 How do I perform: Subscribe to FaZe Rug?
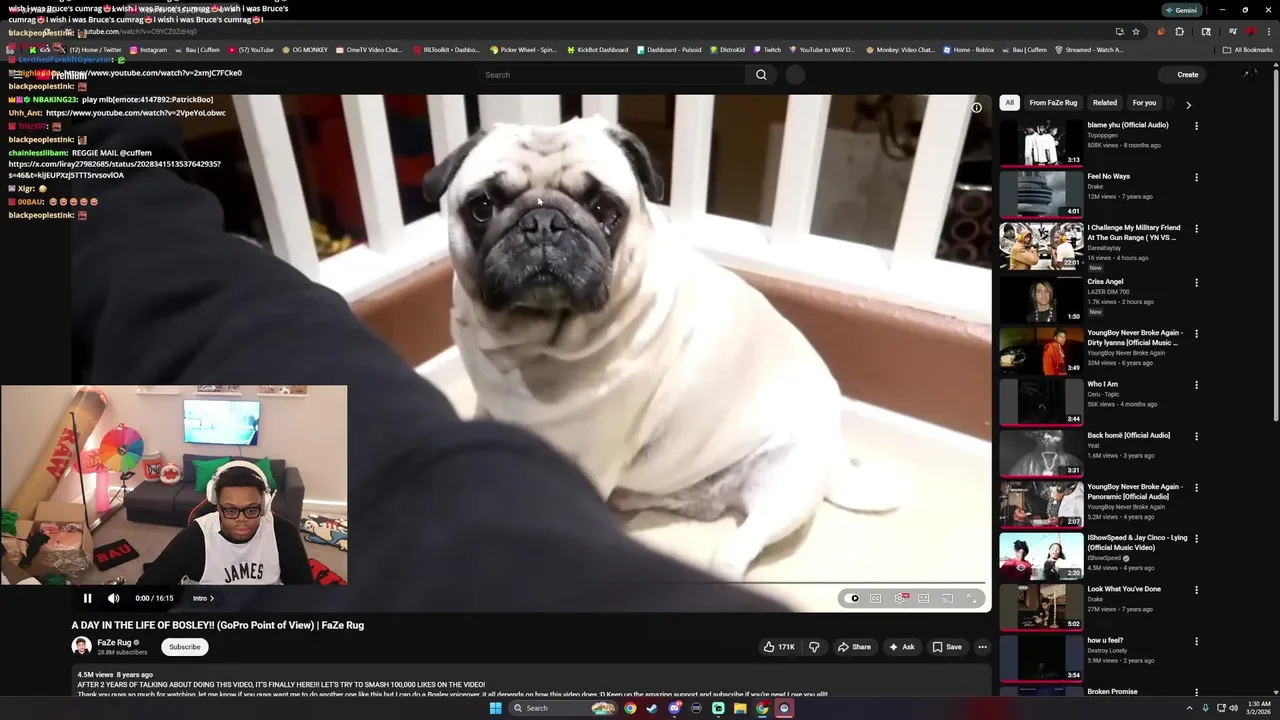[185, 647]
